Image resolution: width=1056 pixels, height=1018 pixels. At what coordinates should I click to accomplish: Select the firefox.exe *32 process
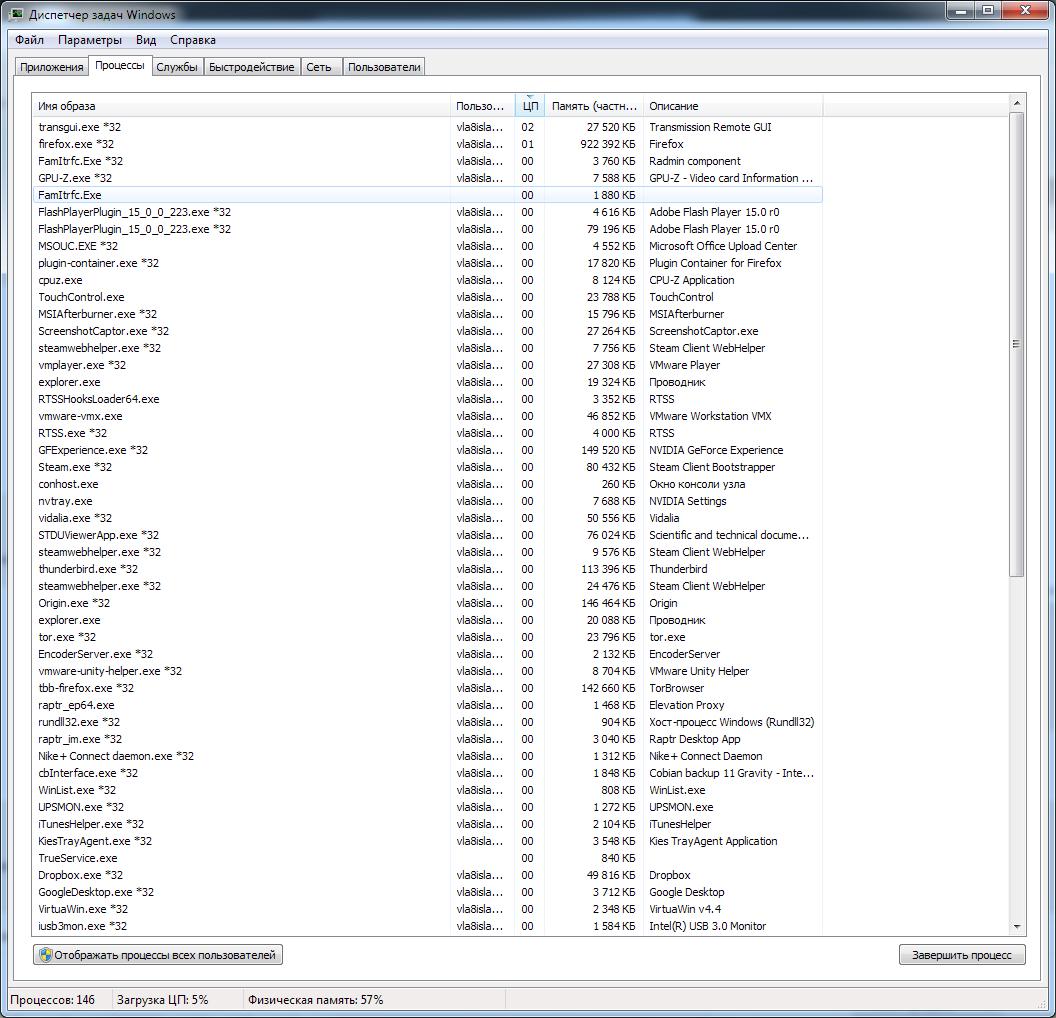428,144
